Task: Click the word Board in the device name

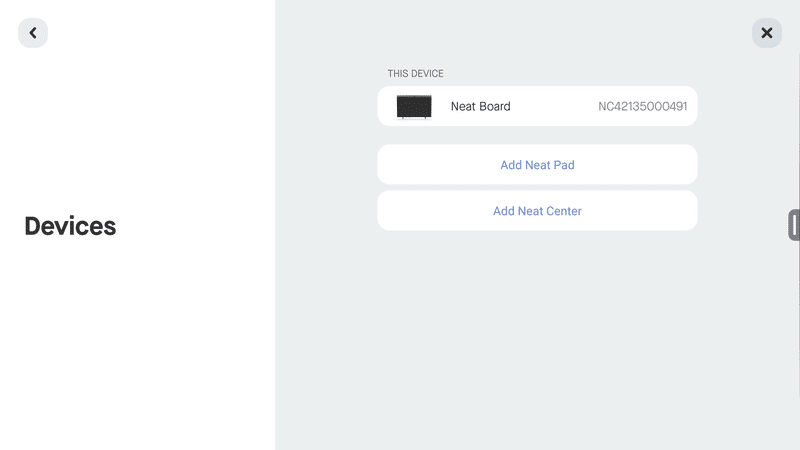Action: click(x=494, y=106)
